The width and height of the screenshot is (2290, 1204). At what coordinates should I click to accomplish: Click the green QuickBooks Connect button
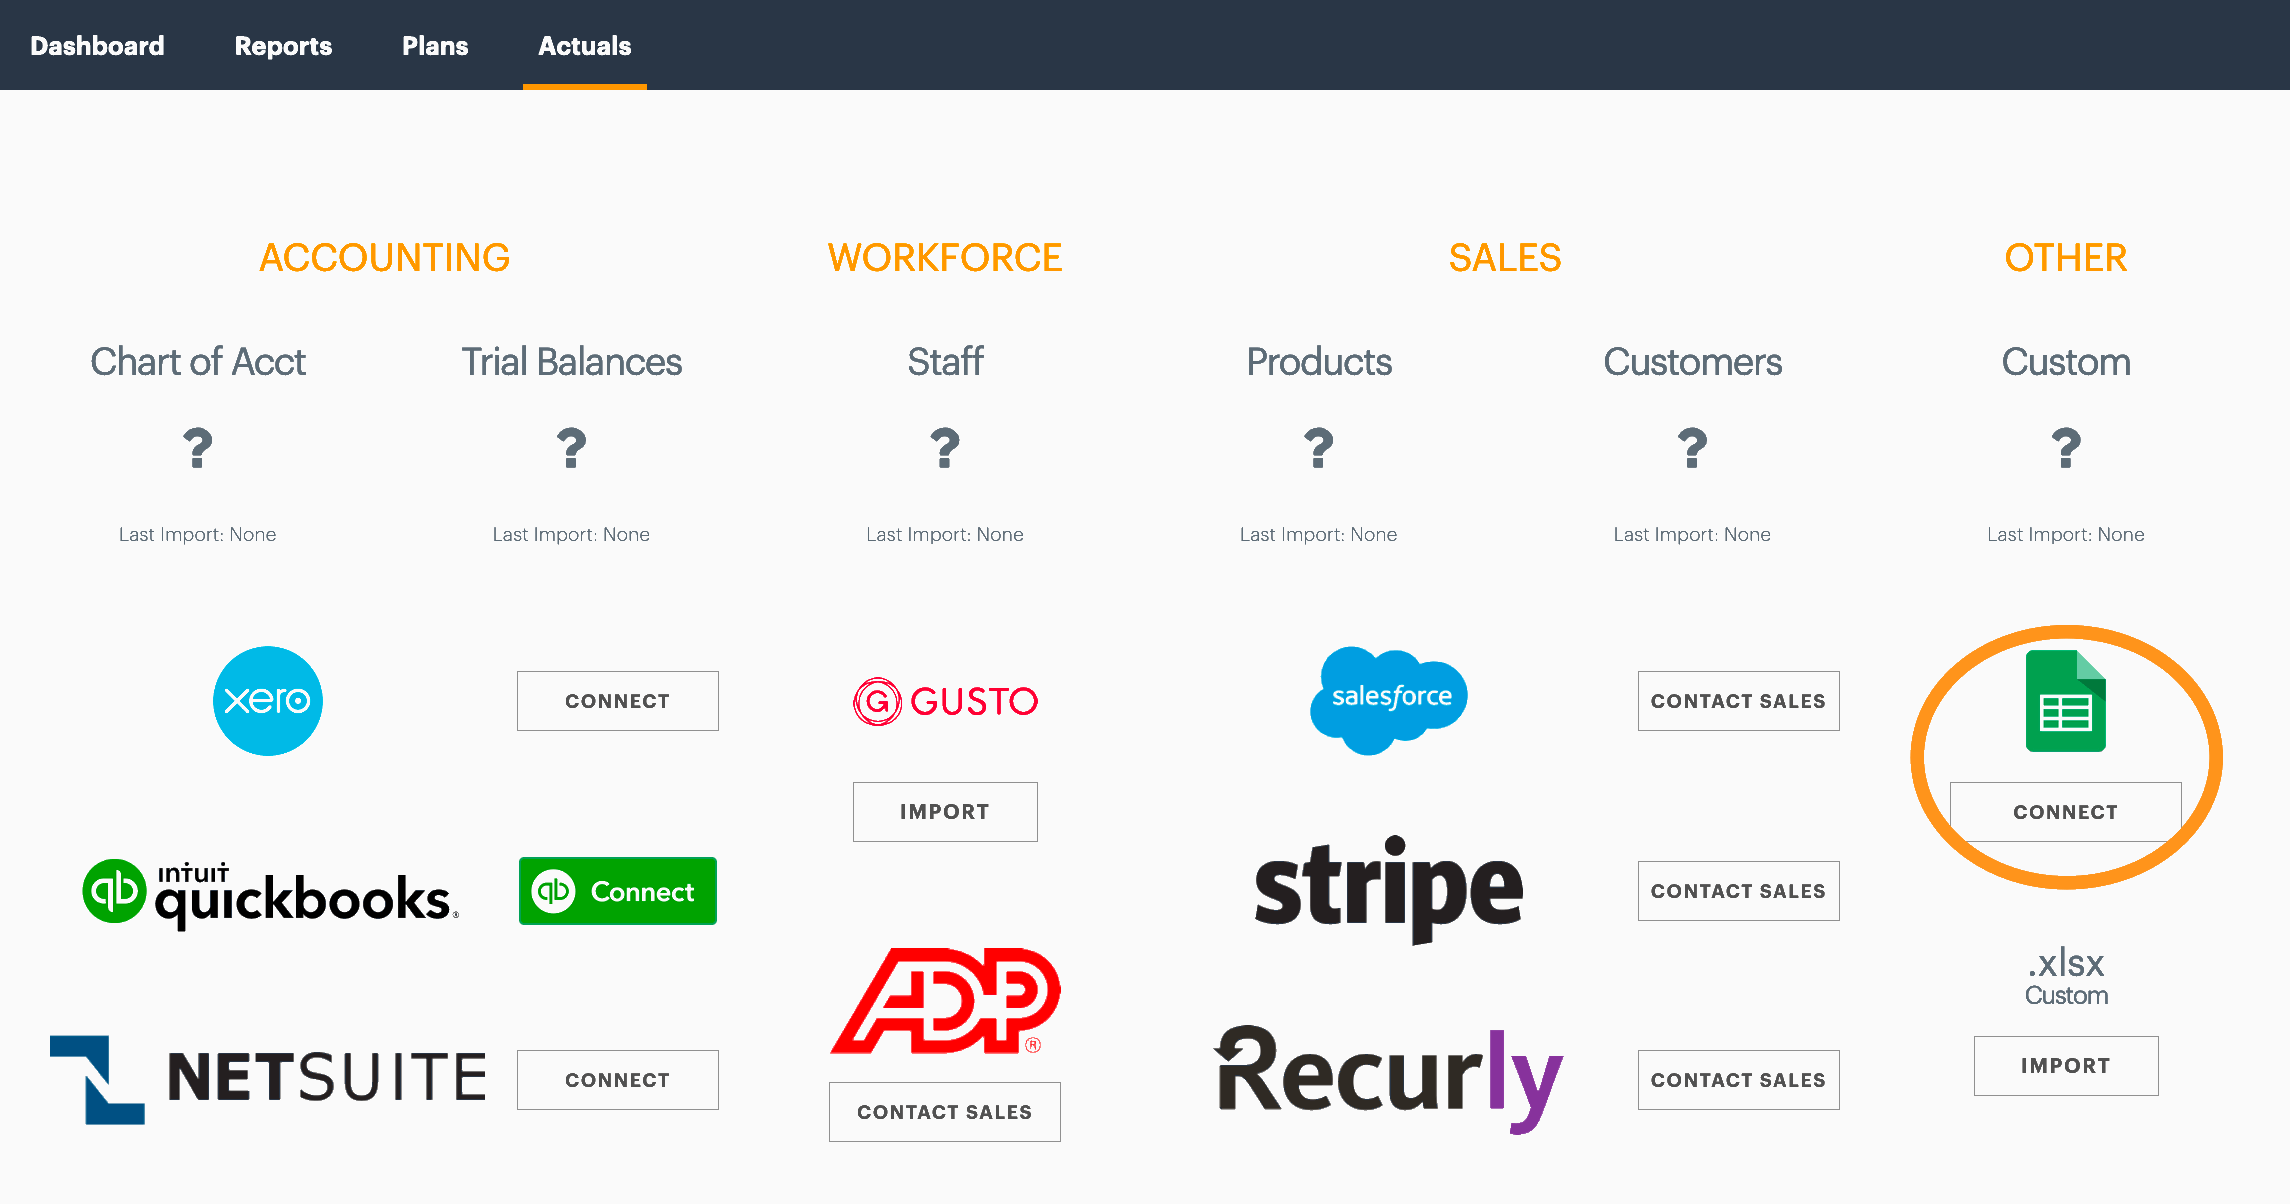click(618, 891)
